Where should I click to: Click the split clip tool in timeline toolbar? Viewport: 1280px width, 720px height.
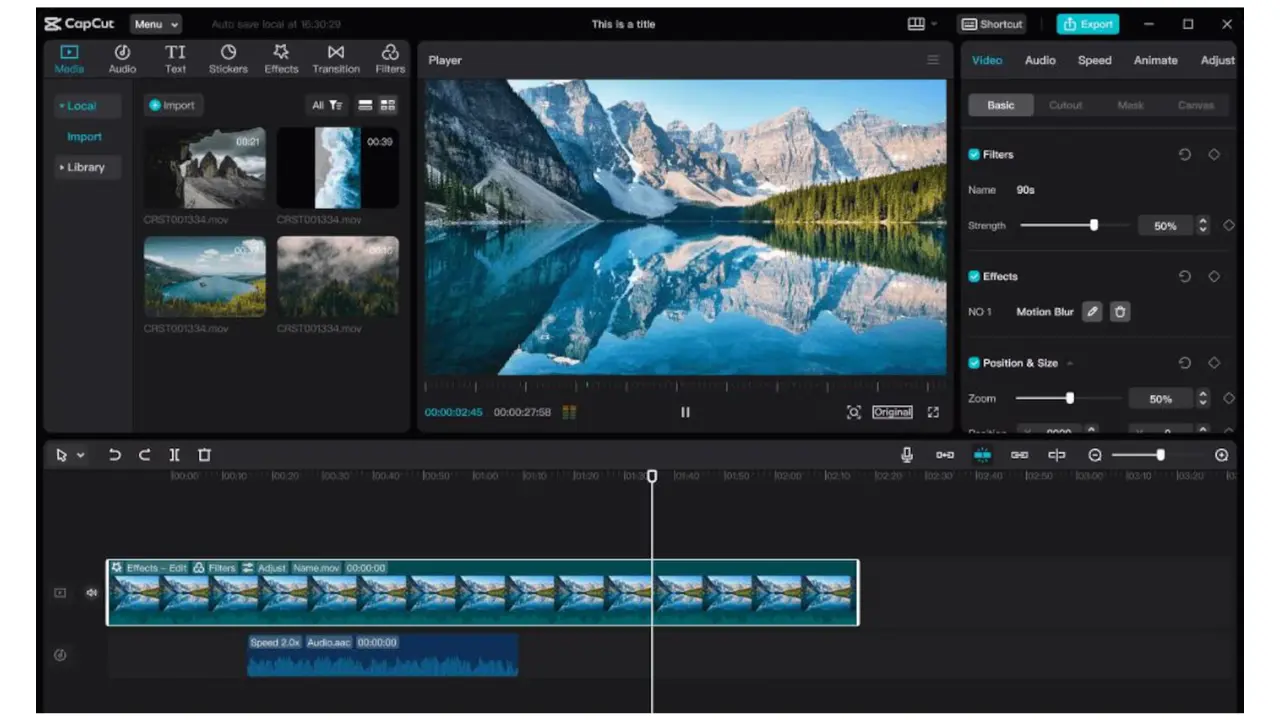(175, 455)
